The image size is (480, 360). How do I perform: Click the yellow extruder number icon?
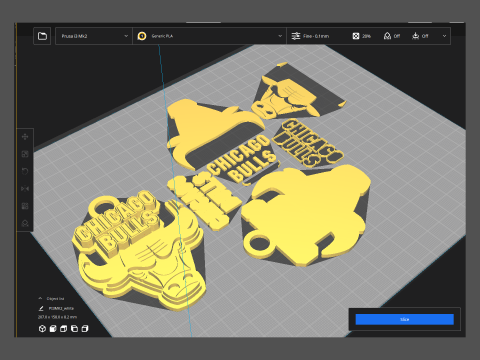142,36
